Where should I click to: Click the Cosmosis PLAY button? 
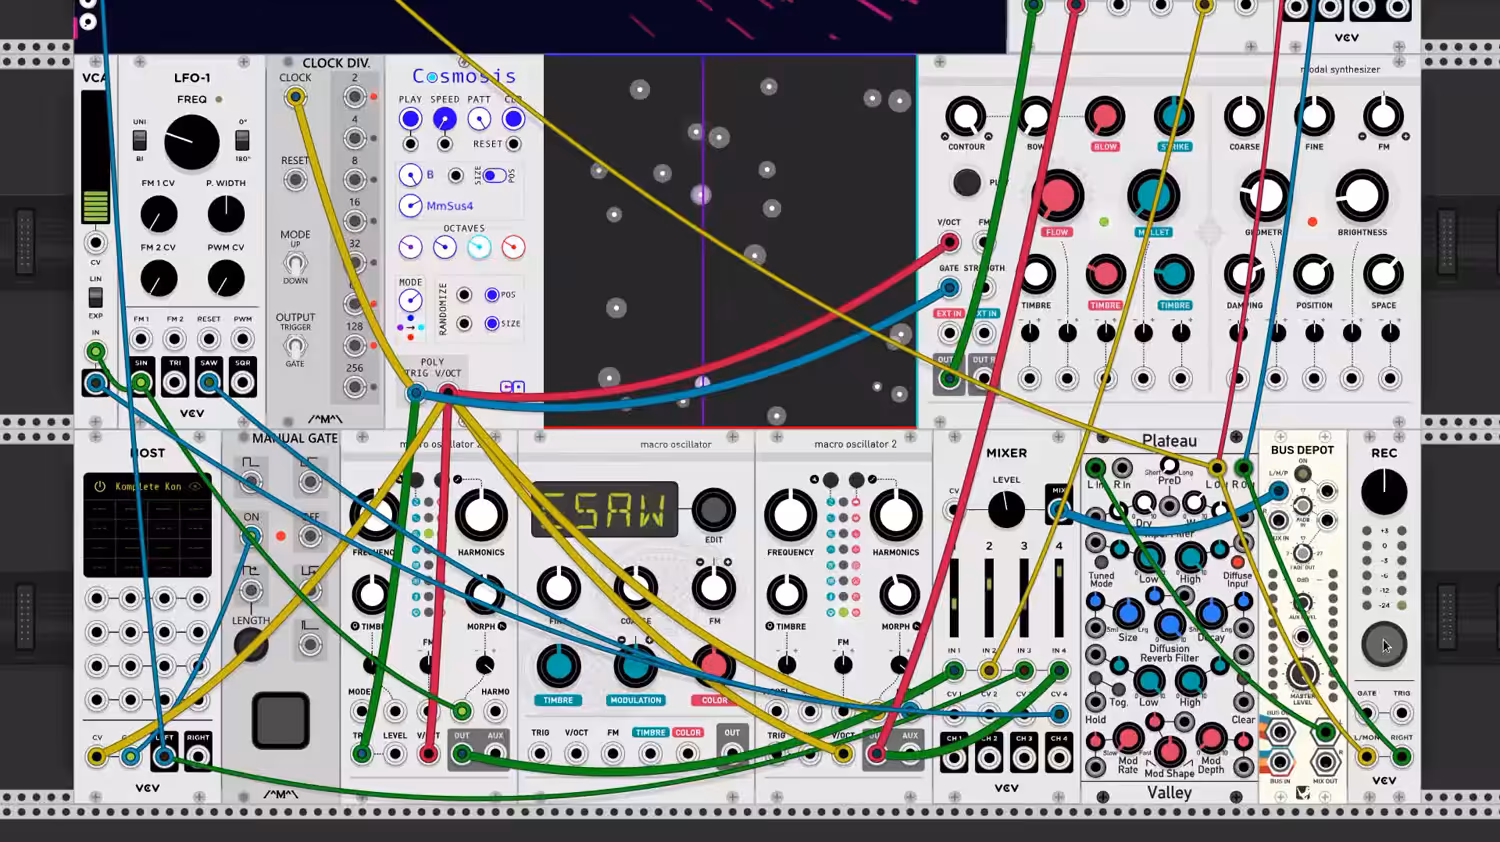(410, 119)
